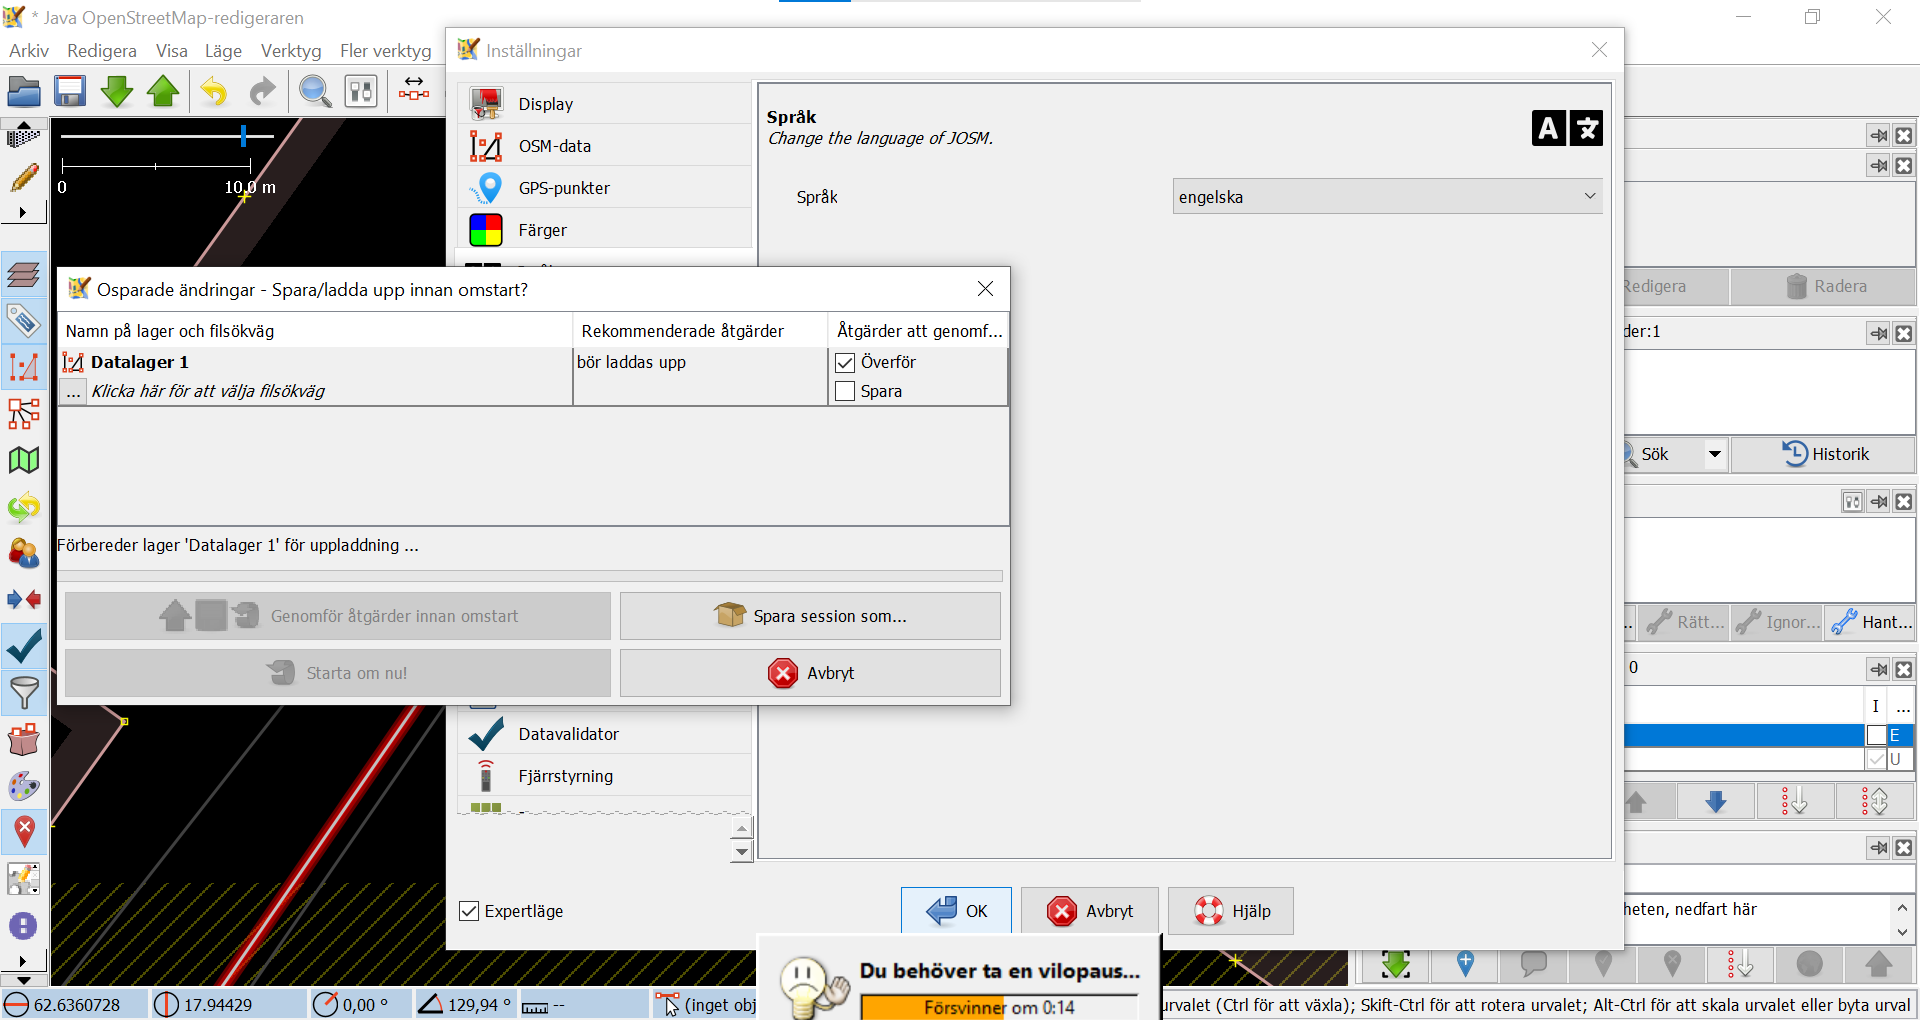The height and width of the screenshot is (1020, 1920).
Task: Click Spara session som button
Action: pos(810,616)
